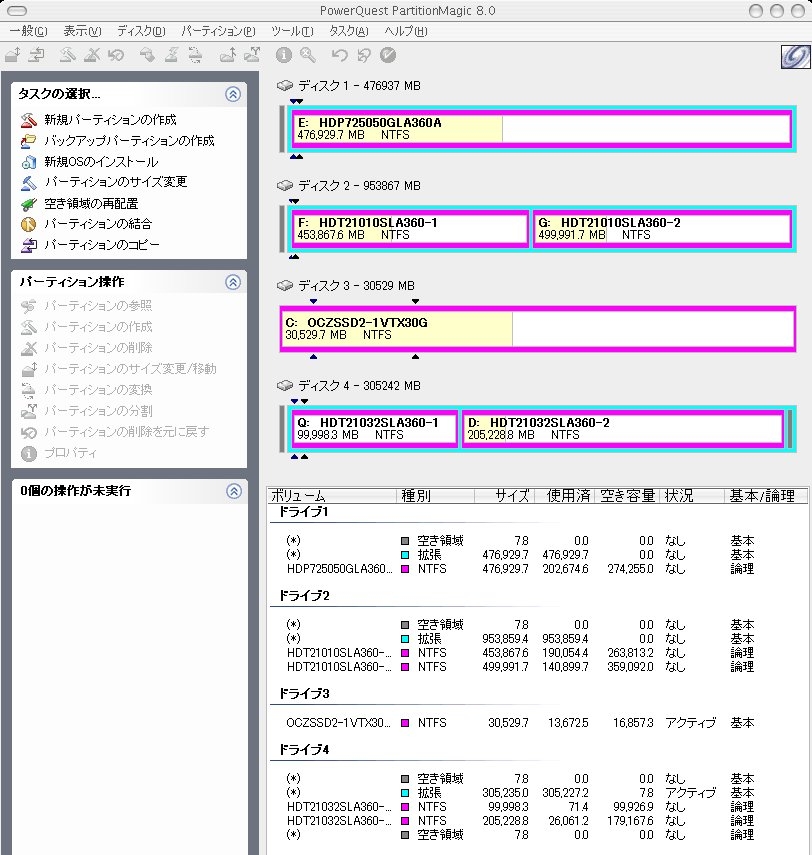Open the パーティション(P) menu
The width and height of the screenshot is (812, 855).
(x=218, y=31)
